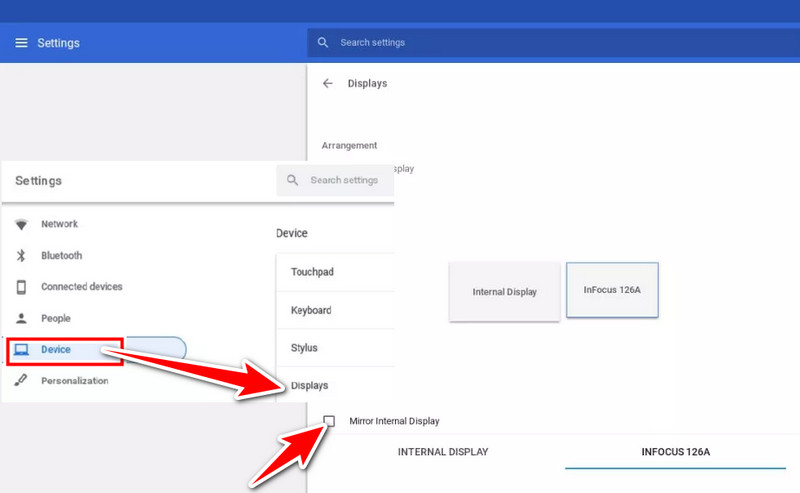Screen dimensions: 800x493
Task: Switch to the INFOCUS 126A tab
Action: 675,452
